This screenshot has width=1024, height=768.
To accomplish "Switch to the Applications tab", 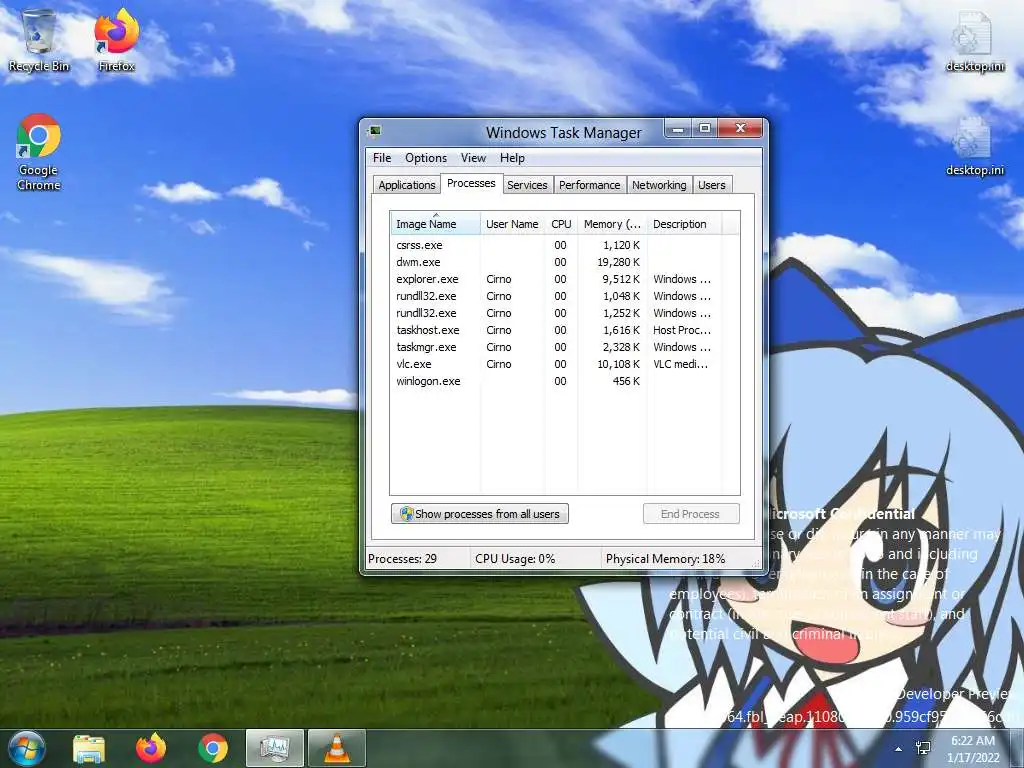I will 406,185.
